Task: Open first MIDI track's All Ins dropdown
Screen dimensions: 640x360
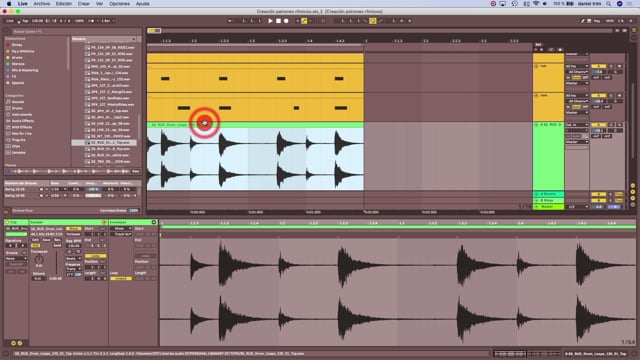Action: (577, 66)
